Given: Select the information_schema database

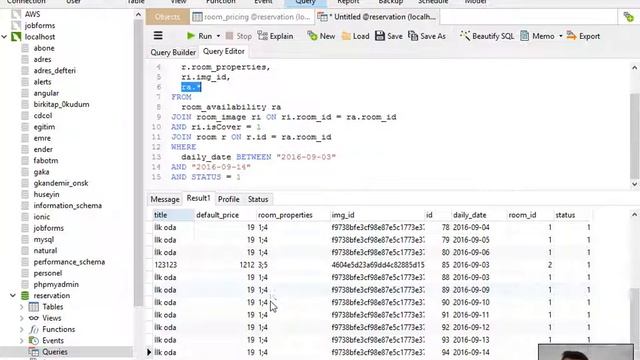Looking at the screenshot, I should [x=67, y=206].
